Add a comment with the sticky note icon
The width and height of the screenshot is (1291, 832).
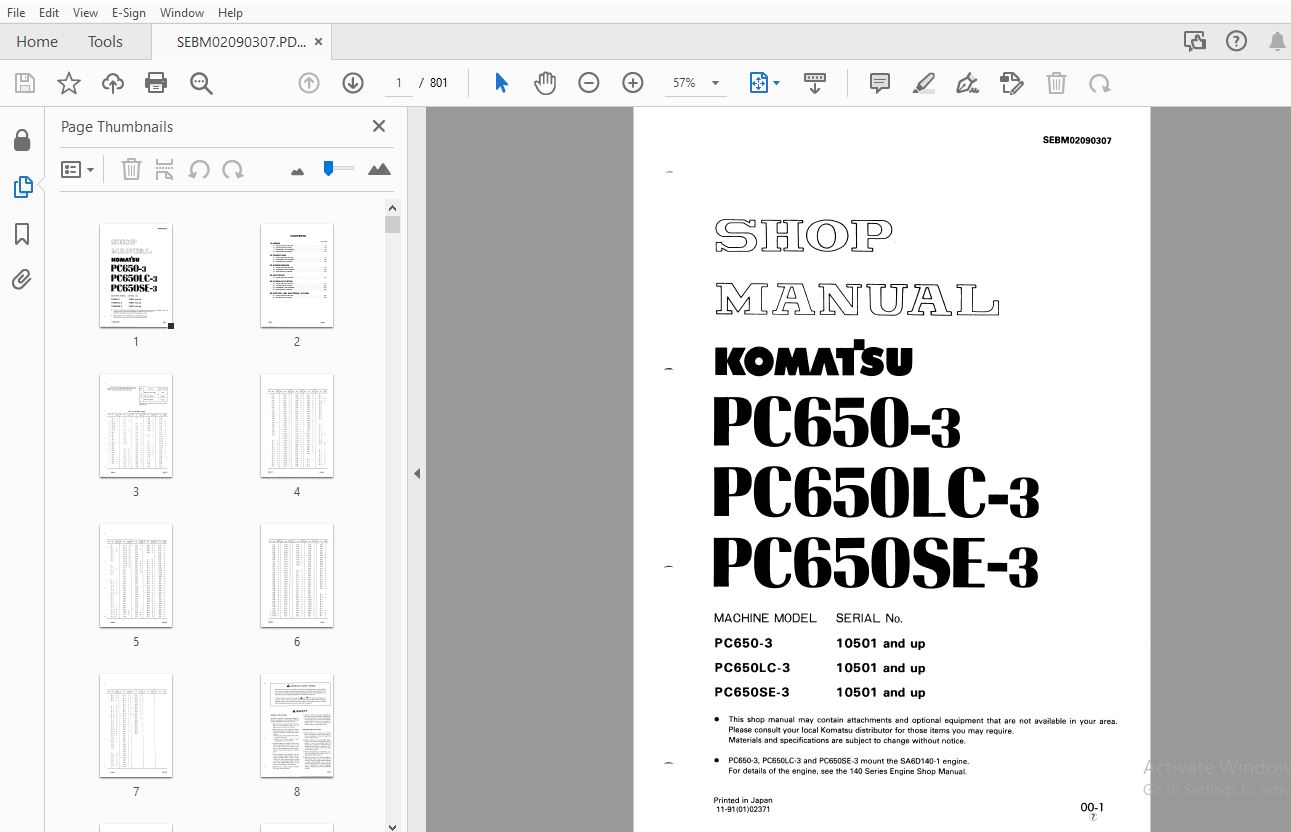880,83
